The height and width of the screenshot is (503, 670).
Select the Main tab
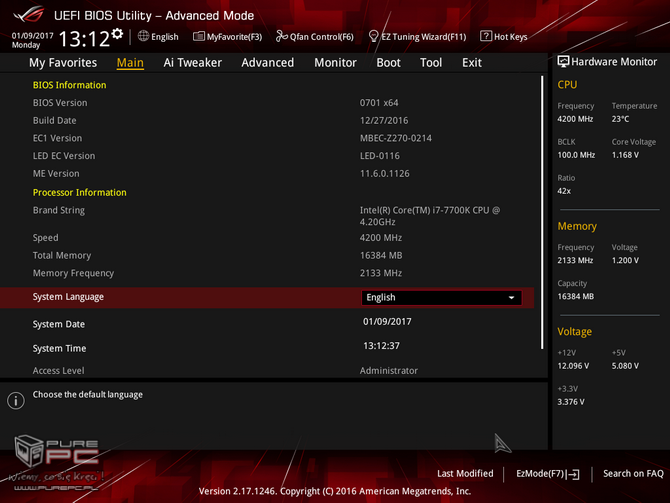(130, 63)
